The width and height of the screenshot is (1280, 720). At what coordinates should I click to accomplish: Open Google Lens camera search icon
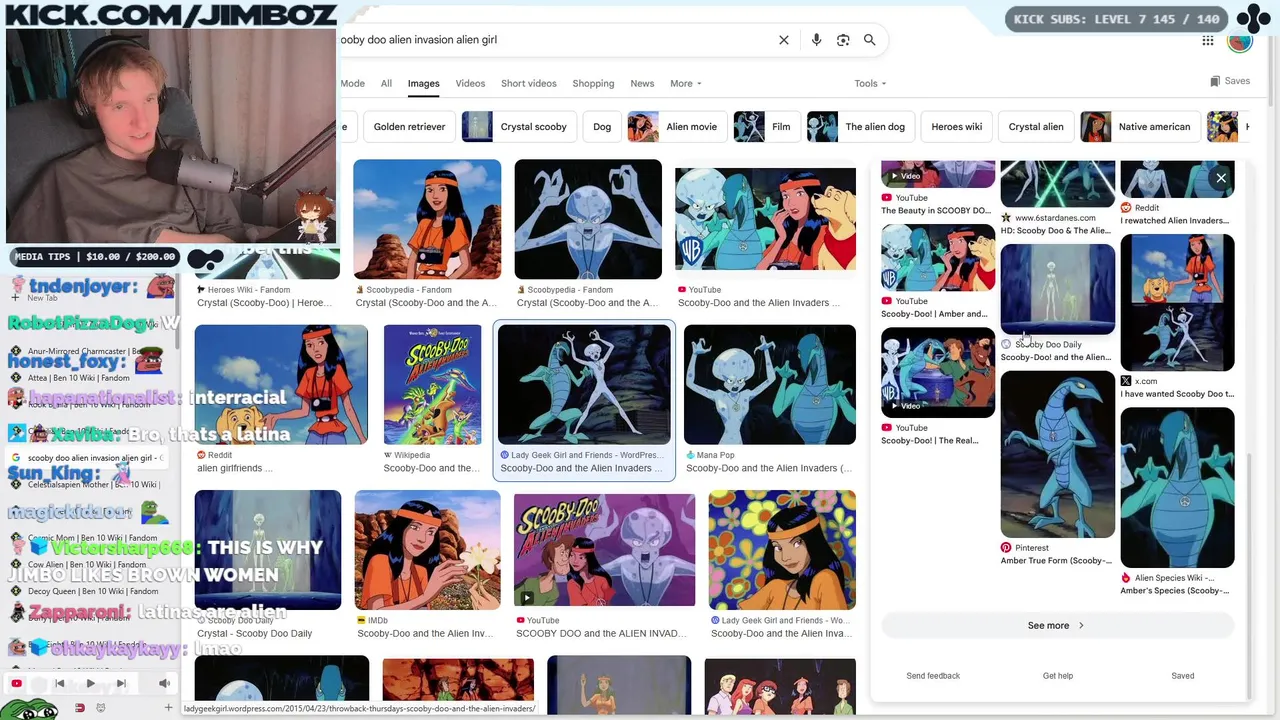(843, 40)
